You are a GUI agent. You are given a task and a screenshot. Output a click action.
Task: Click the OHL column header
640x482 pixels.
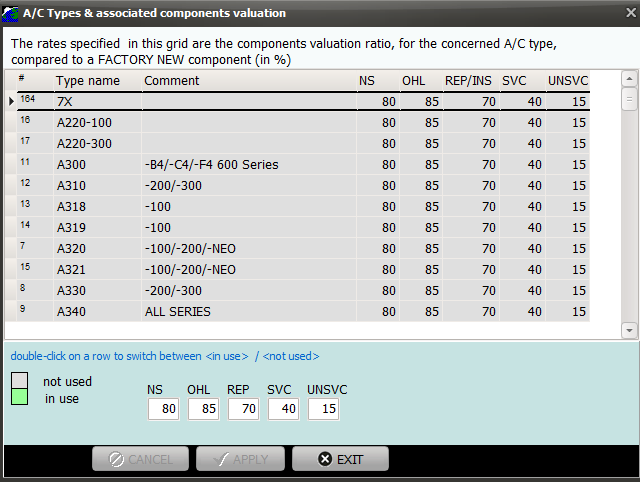pos(421,80)
